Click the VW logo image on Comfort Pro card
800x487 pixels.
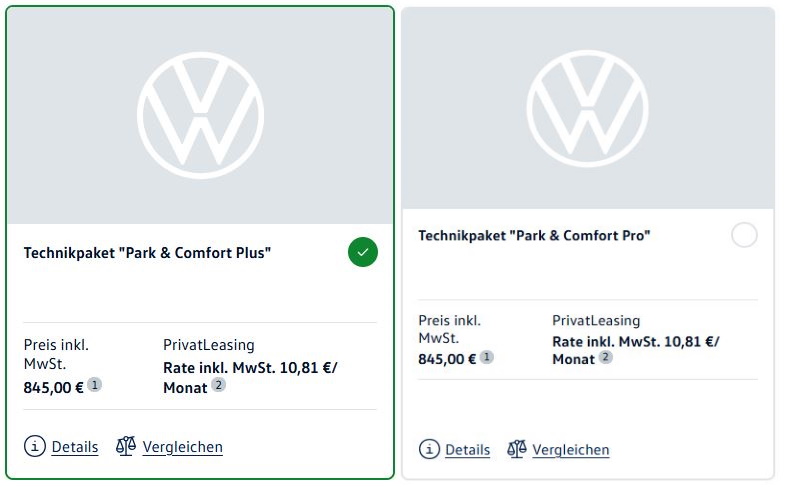pos(587,108)
